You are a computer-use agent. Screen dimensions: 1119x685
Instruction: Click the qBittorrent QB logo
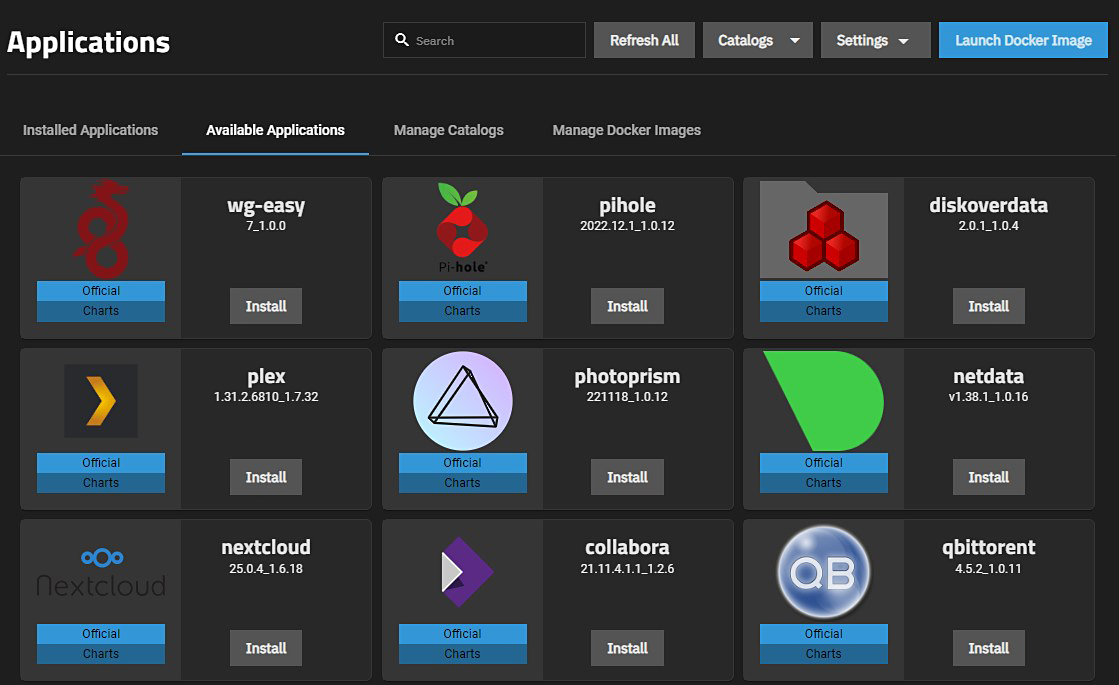[x=824, y=572]
